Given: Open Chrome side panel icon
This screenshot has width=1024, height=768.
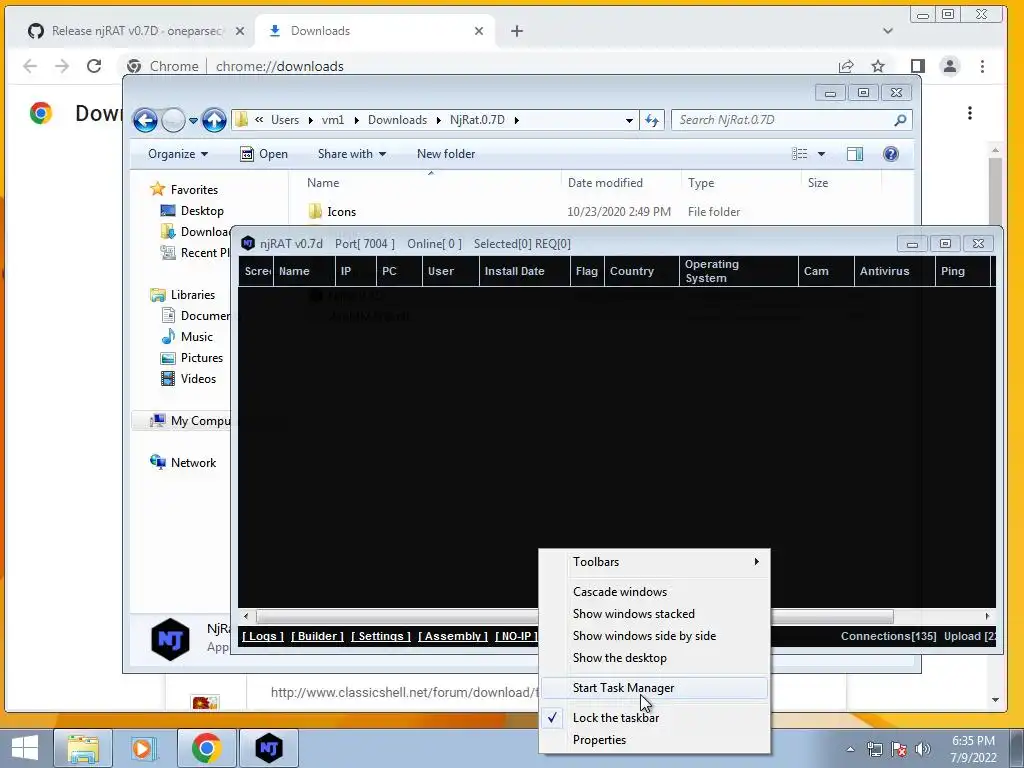Looking at the screenshot, I should pos(918,66).
